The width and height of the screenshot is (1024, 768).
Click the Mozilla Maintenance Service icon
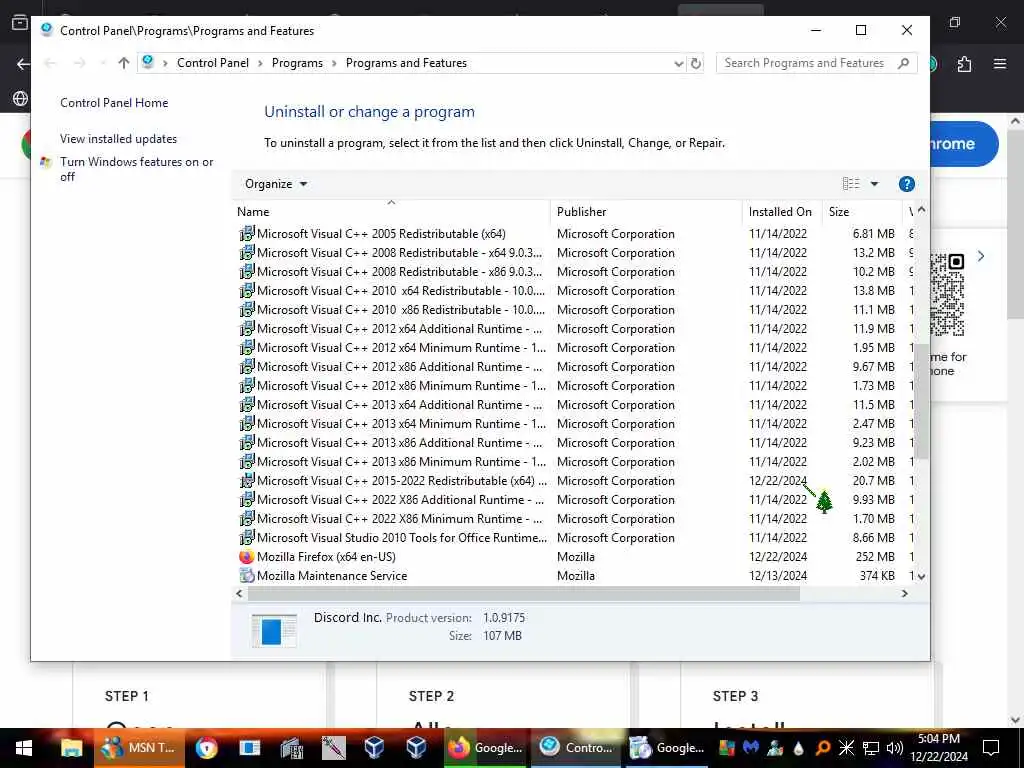[x=246, y=576]
